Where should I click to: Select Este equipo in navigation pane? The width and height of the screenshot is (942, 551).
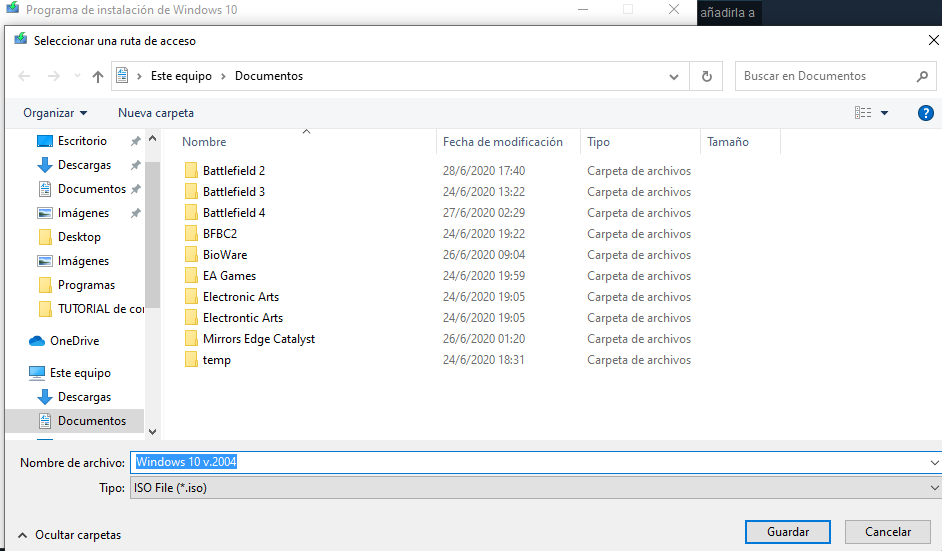pyautogui.click(x=80, y=373)
